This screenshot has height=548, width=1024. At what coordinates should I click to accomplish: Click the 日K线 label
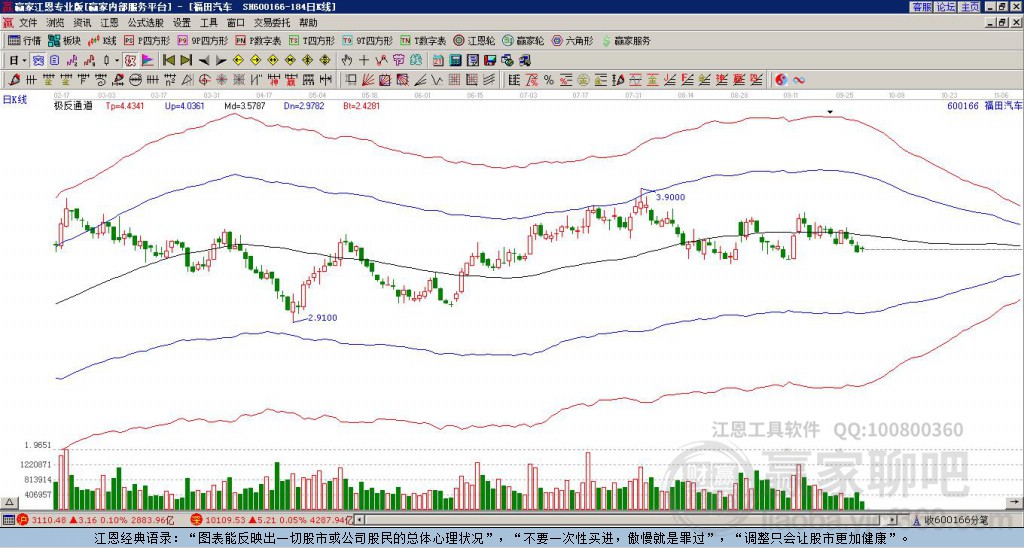click(14, 100)
